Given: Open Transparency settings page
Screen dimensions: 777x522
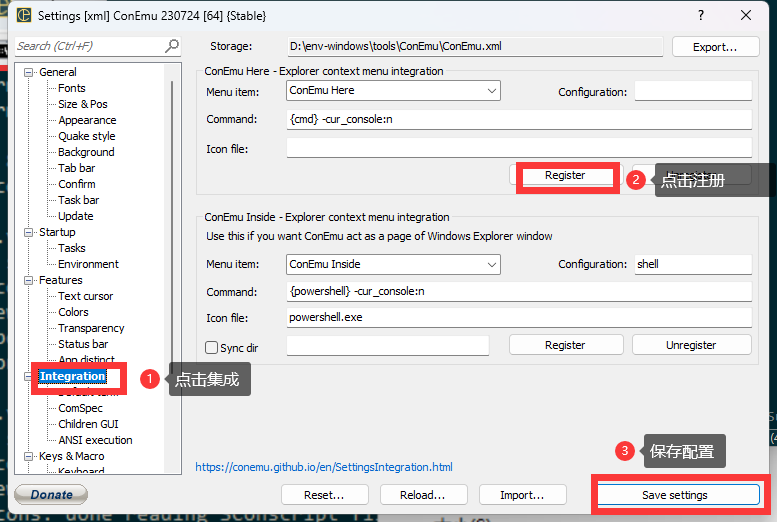Looking at the screenshot, I should pos(91,328).
